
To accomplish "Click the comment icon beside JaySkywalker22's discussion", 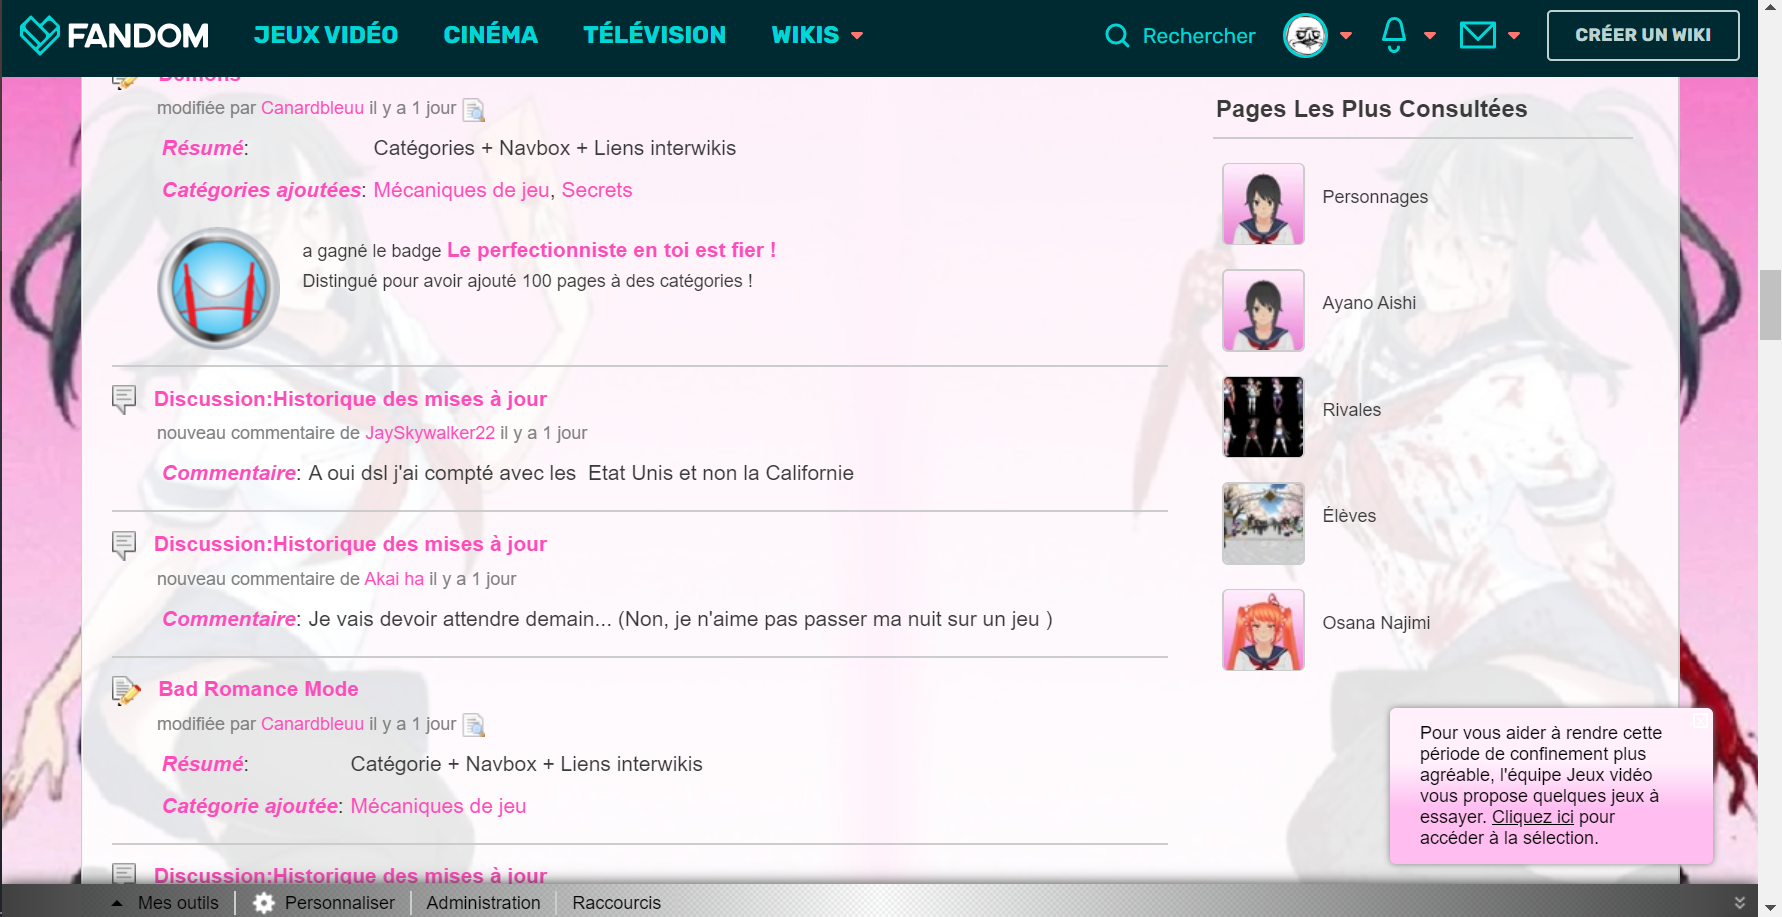I will click(124, 399).
